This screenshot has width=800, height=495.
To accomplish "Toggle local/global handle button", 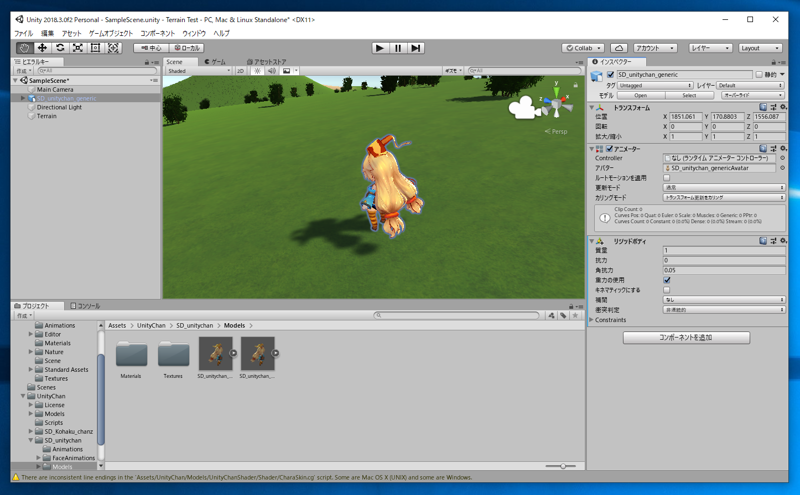I will tap(187, 48).
